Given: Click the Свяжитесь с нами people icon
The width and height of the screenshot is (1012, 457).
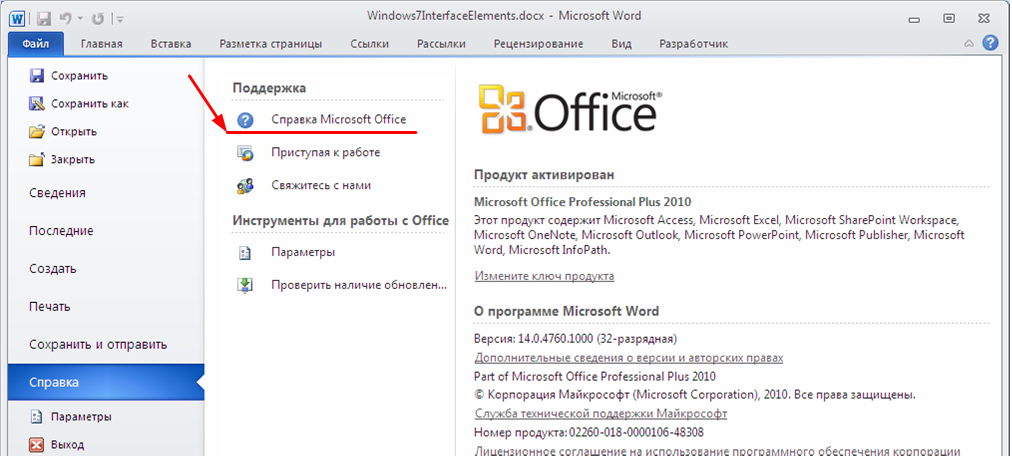Looking at the screenshot, I should point(245,186).
